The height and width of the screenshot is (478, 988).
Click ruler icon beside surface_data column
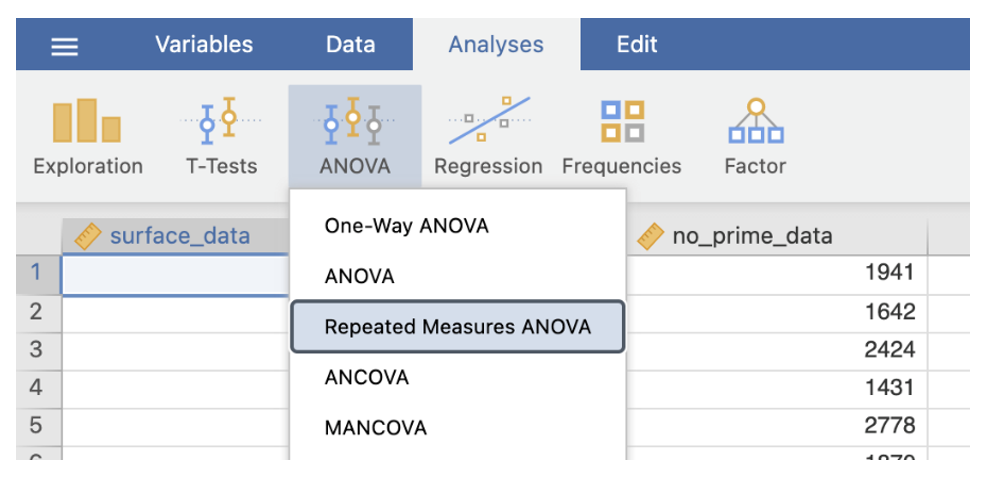pyautogui.click(x=89, y=237)
